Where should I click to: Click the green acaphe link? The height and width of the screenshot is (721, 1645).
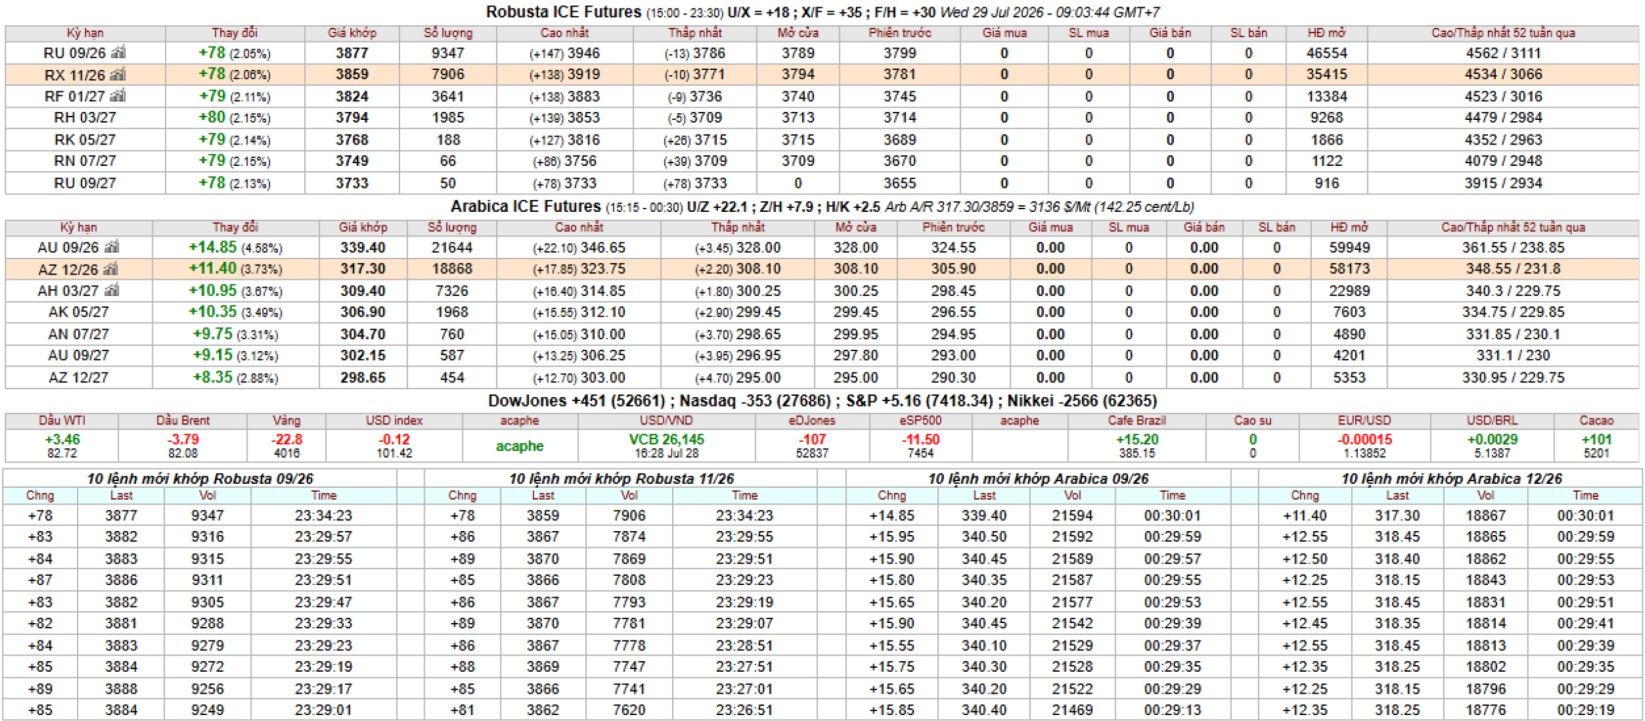tap(520, 446)
